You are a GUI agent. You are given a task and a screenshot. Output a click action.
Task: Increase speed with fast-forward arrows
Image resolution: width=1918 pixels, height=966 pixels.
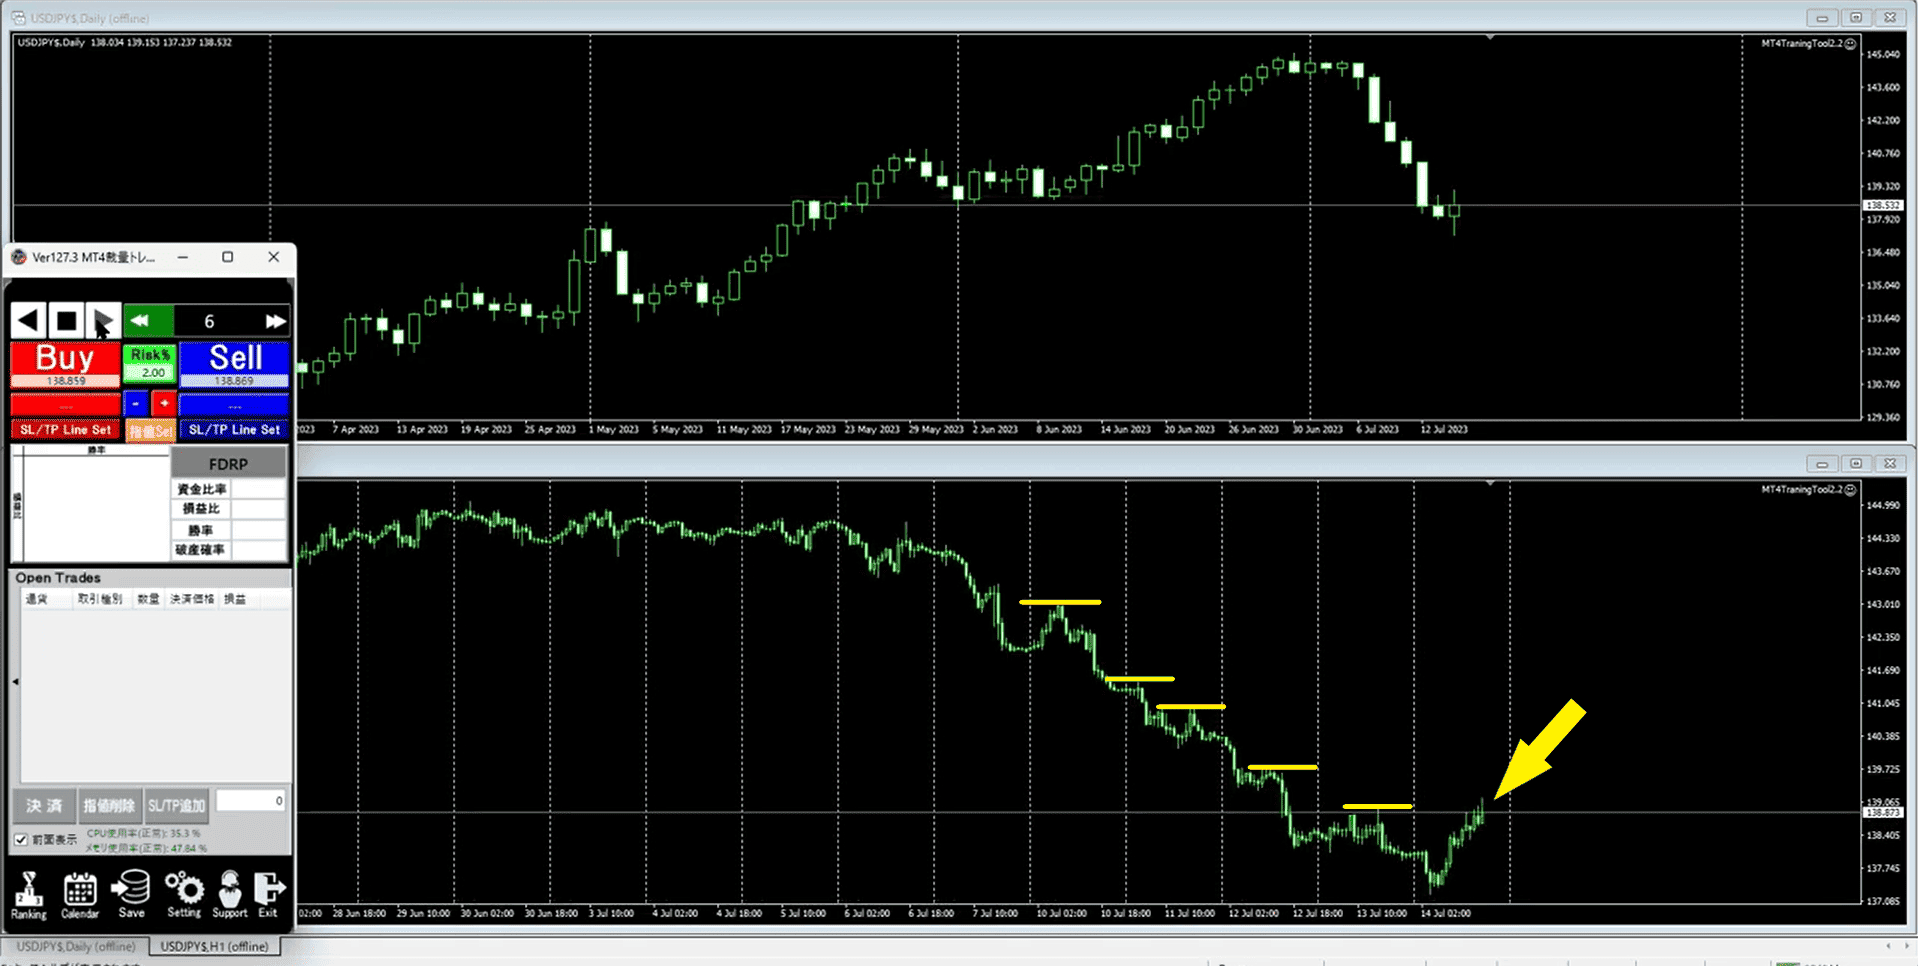point(275,321)
